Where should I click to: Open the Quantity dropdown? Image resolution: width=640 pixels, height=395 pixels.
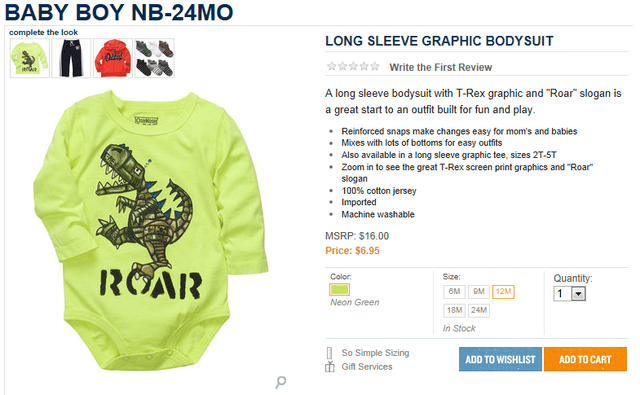(570, 294)
